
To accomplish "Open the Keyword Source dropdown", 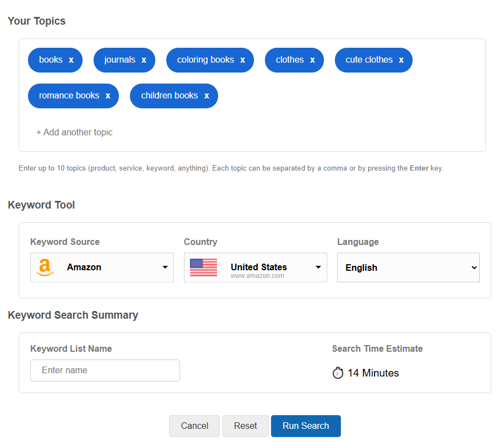I will point(102,267).
